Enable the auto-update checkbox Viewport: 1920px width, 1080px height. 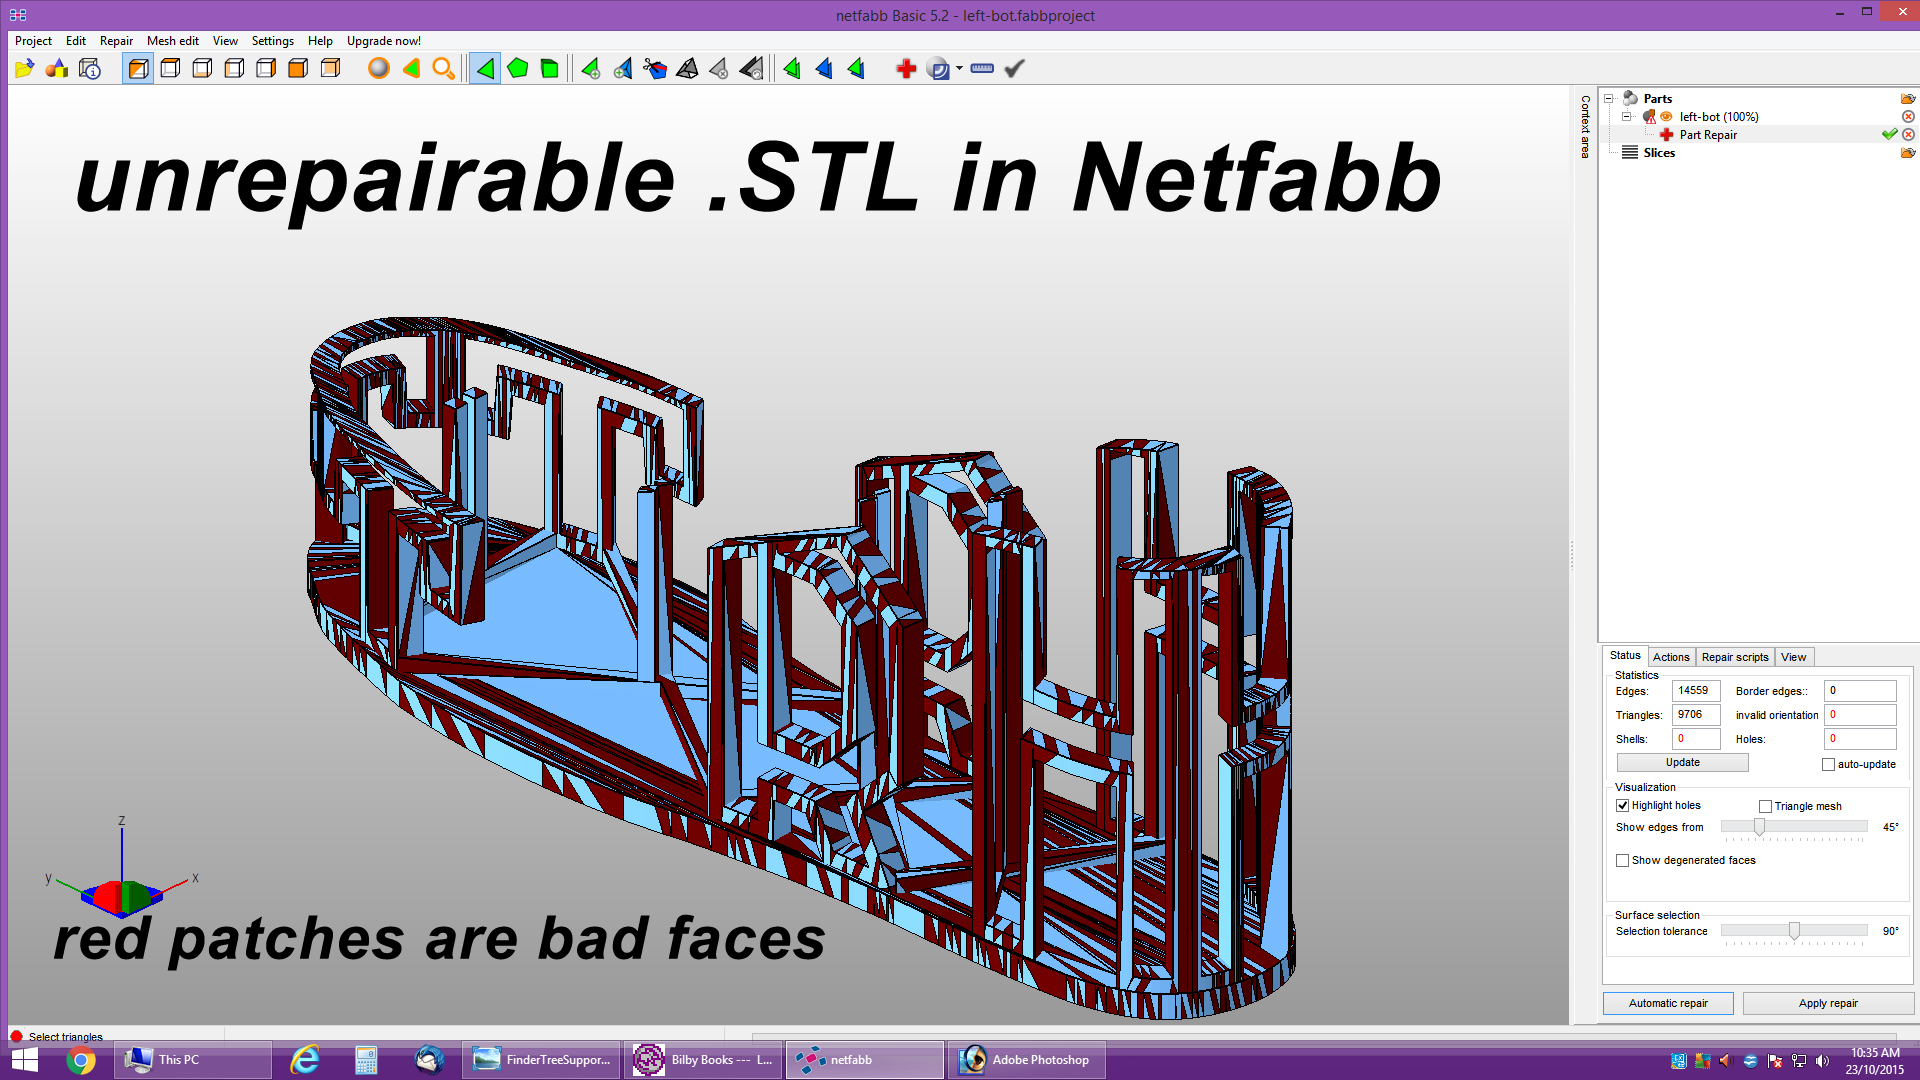(x=1828, y=764)
